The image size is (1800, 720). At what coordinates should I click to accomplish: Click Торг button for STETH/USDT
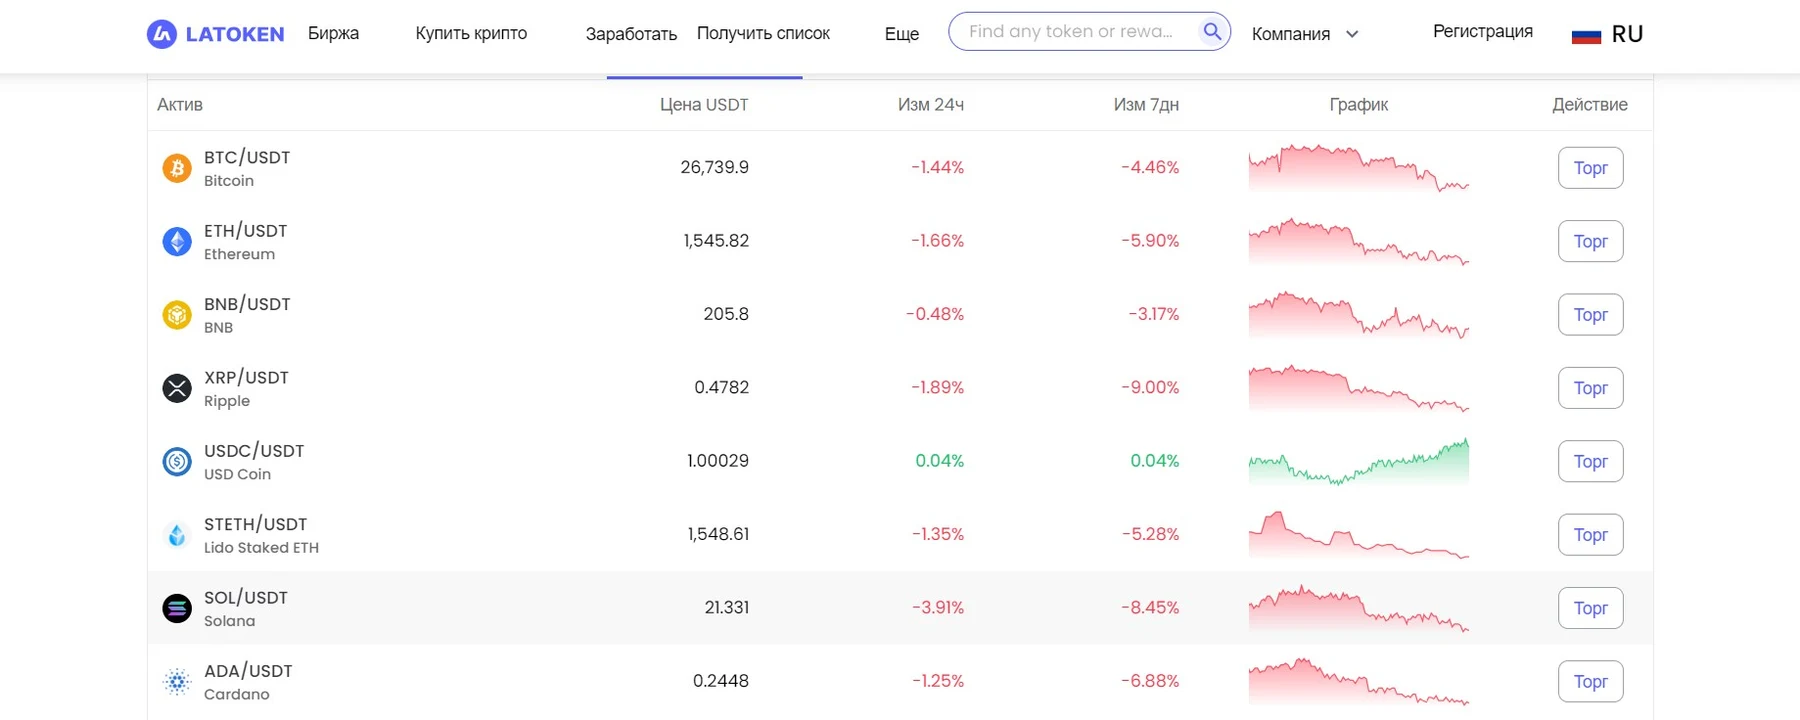pyautogui.click(x=1590, y=535)
